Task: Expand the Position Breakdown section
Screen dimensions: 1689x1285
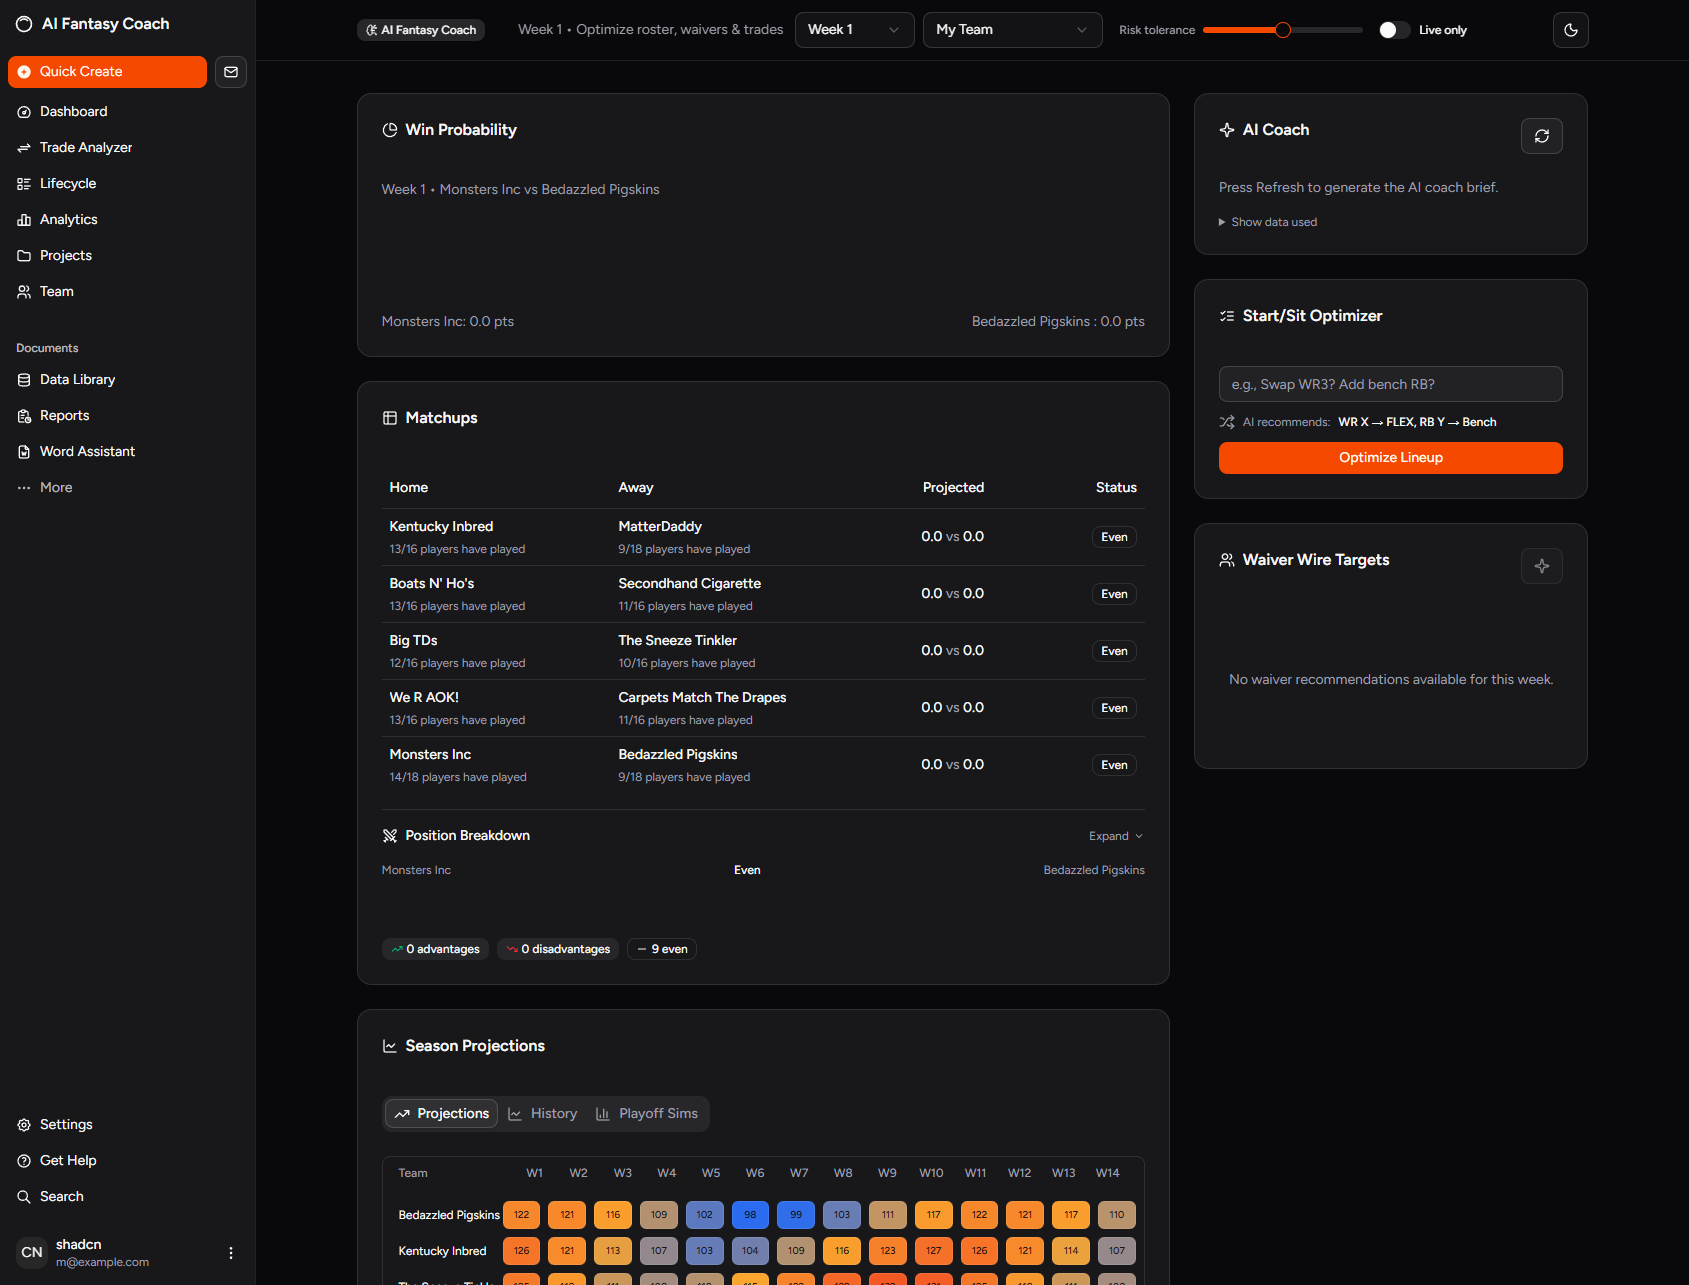Action: [x=1115, y=836]
